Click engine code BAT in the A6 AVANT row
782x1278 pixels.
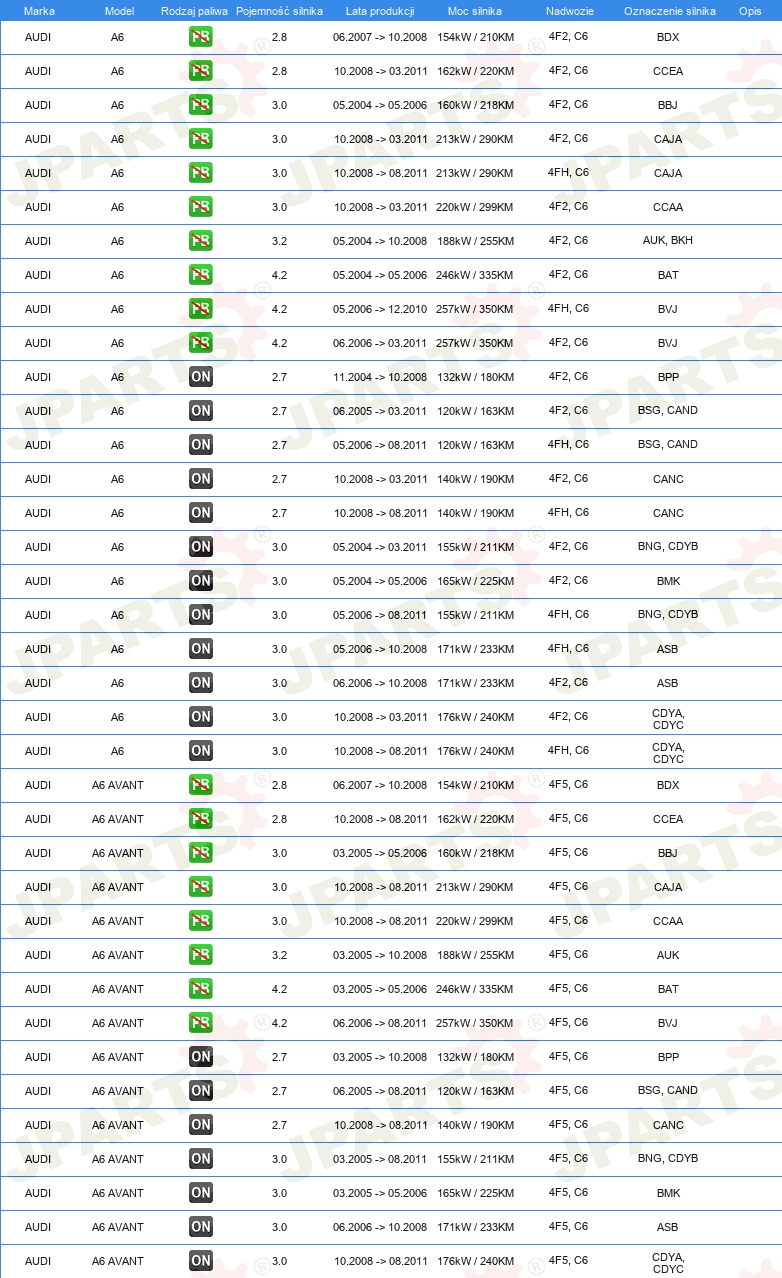point(668,989)
